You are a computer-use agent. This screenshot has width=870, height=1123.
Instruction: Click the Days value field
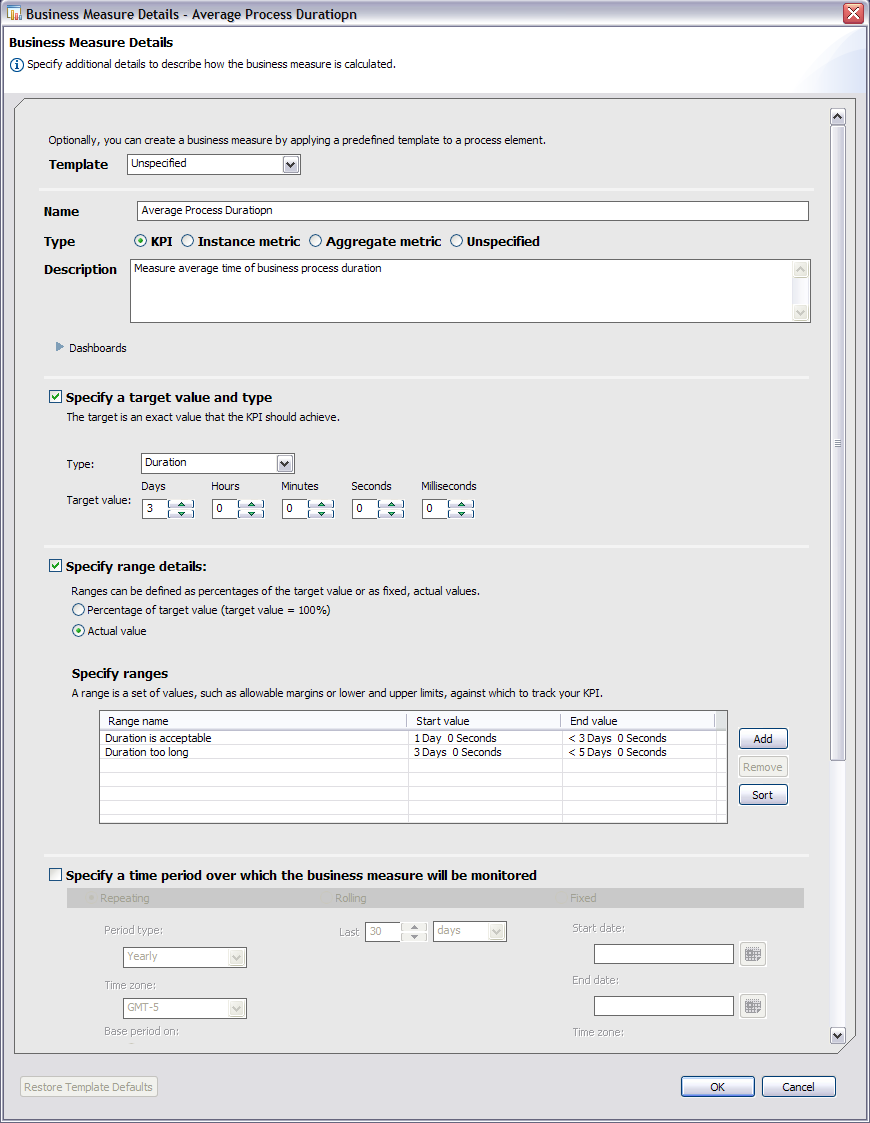pos(155,509)
